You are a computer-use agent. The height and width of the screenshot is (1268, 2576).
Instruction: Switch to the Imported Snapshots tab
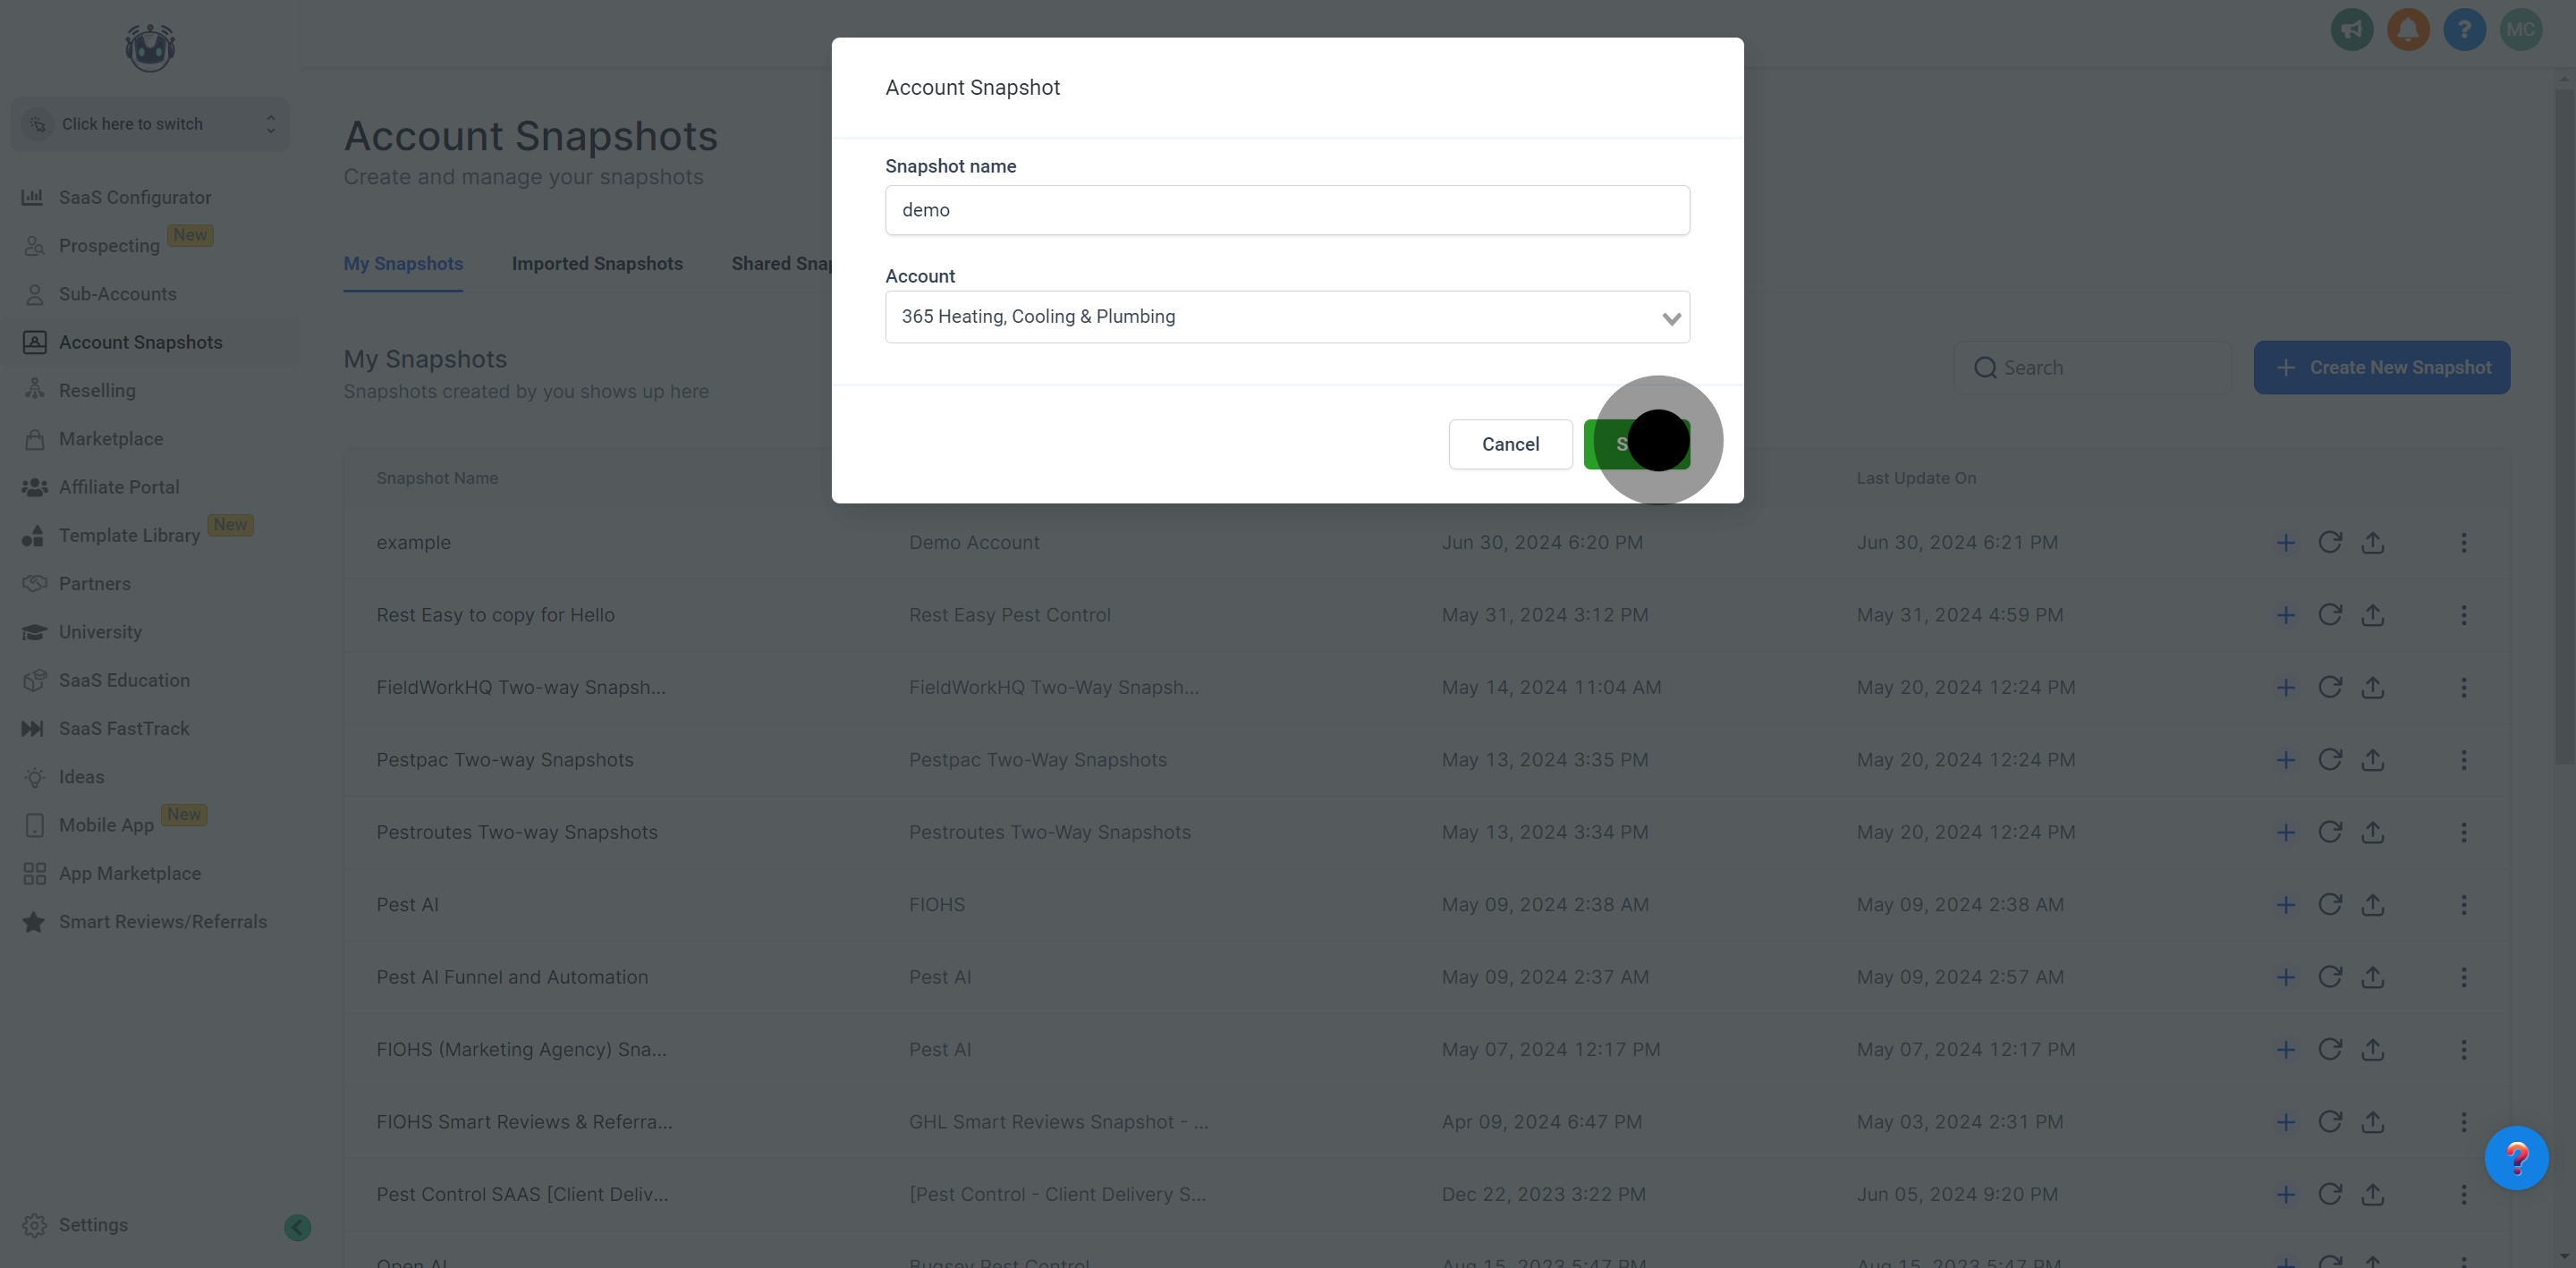[597, 264]
